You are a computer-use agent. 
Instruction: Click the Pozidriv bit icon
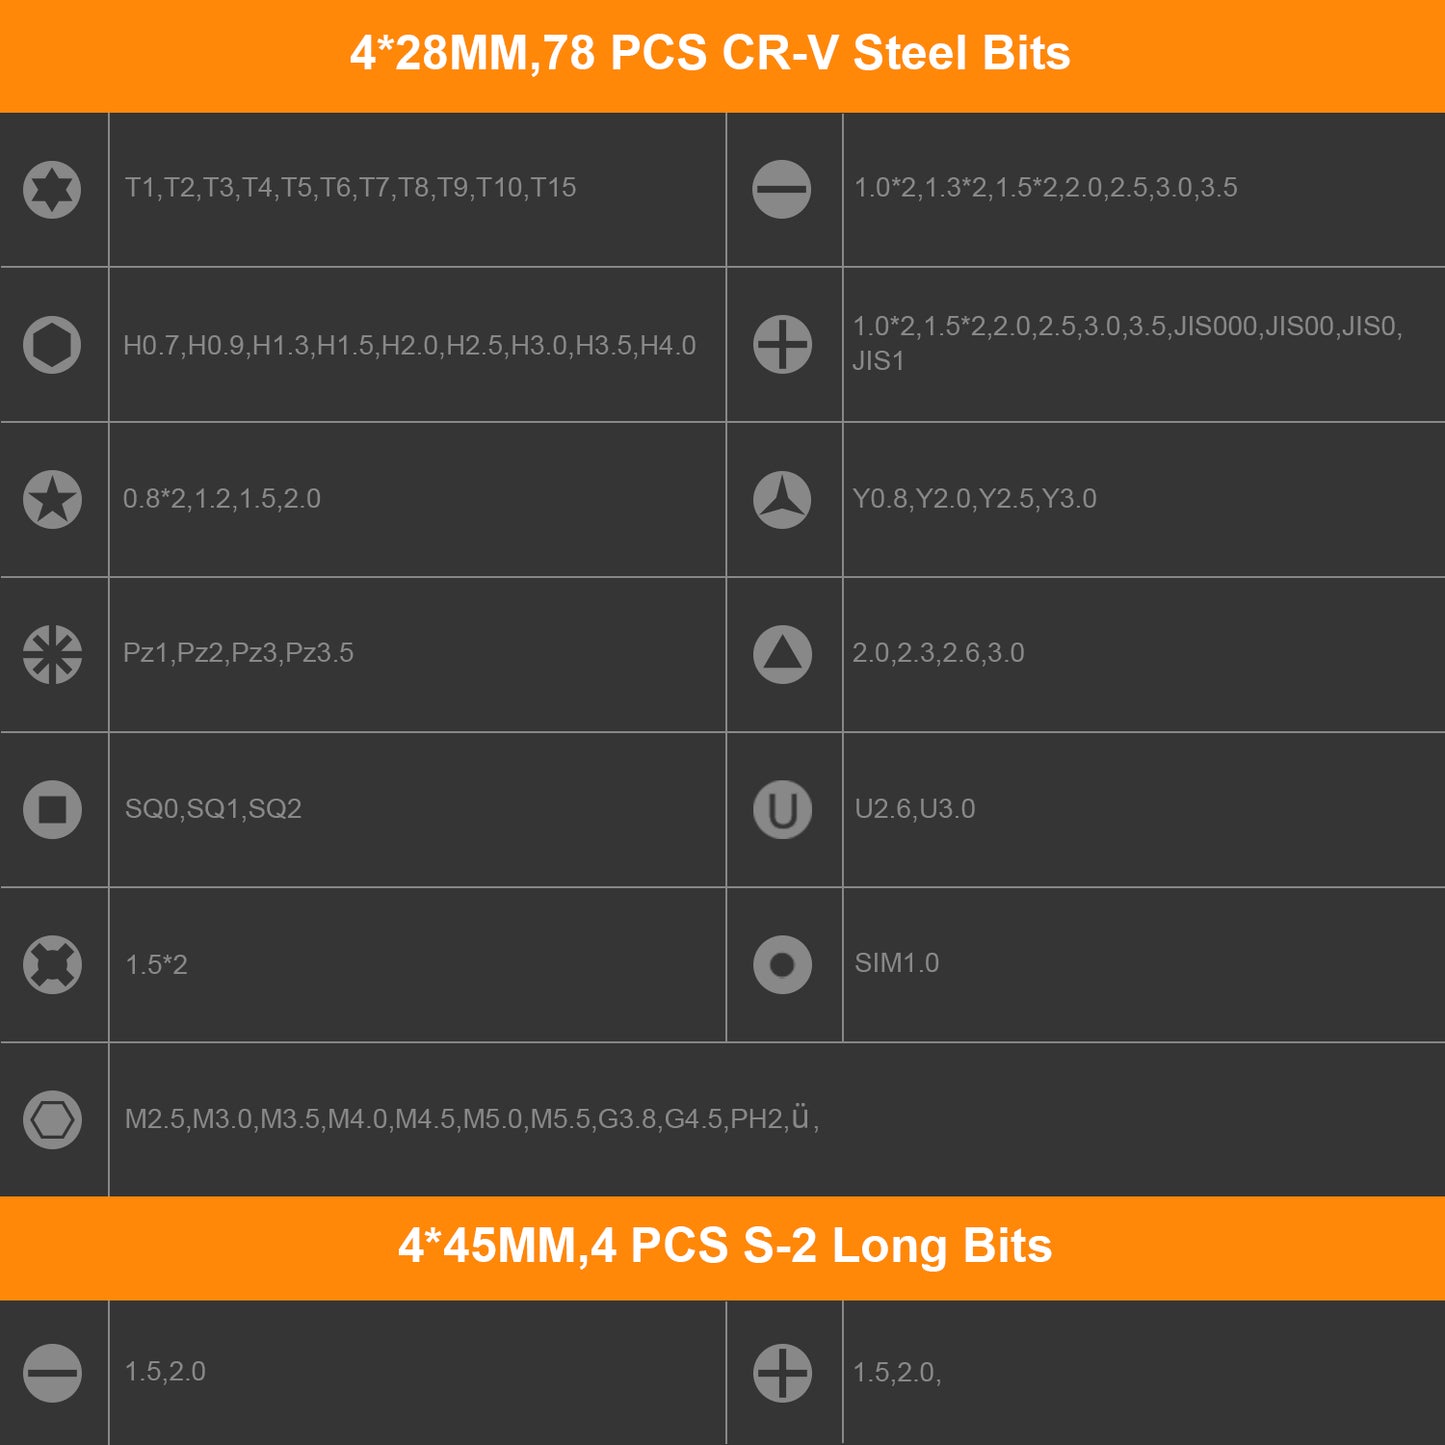(x=52, y=654)
